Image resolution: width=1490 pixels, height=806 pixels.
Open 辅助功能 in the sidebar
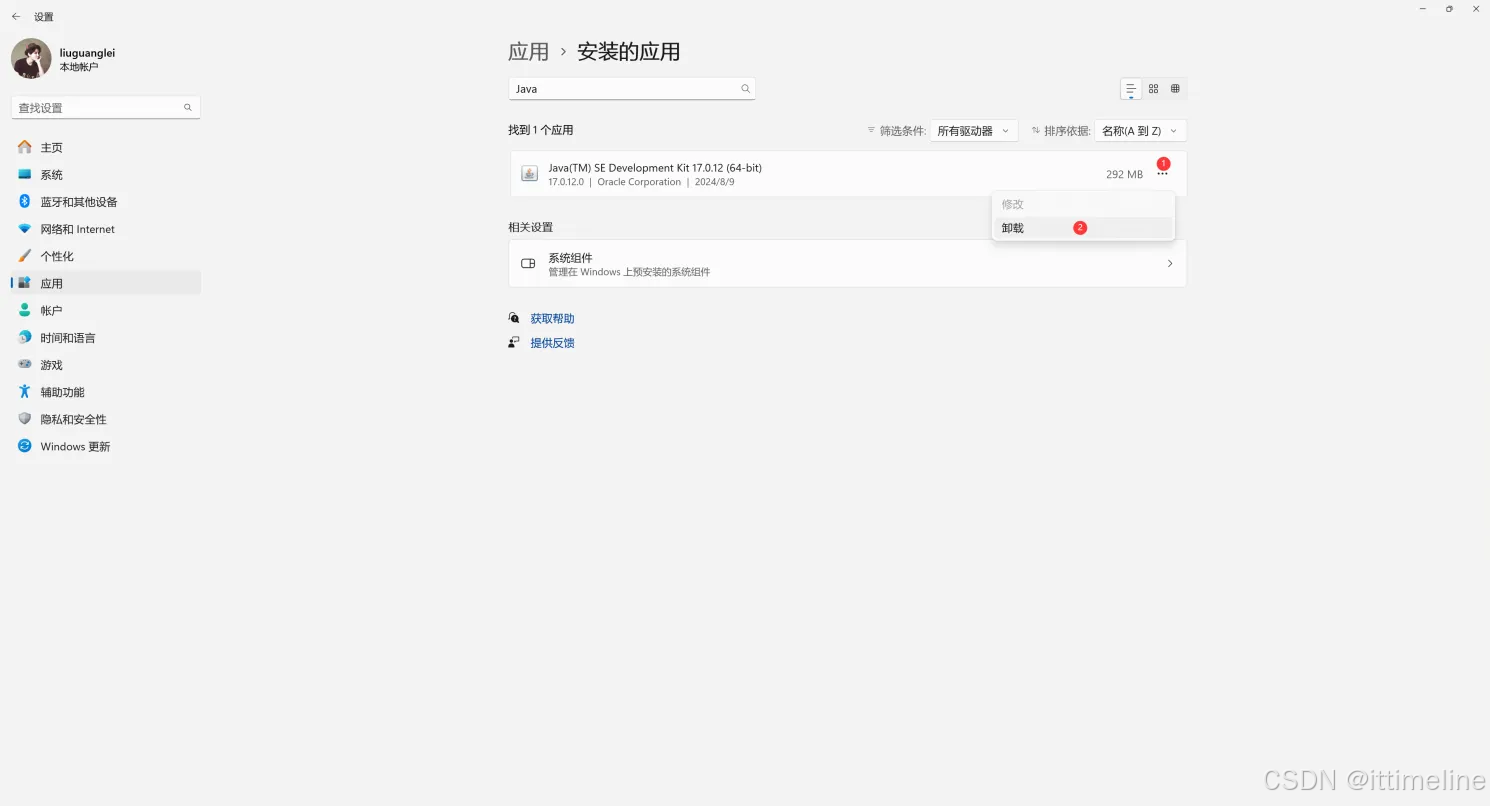[x=106, y=392]
